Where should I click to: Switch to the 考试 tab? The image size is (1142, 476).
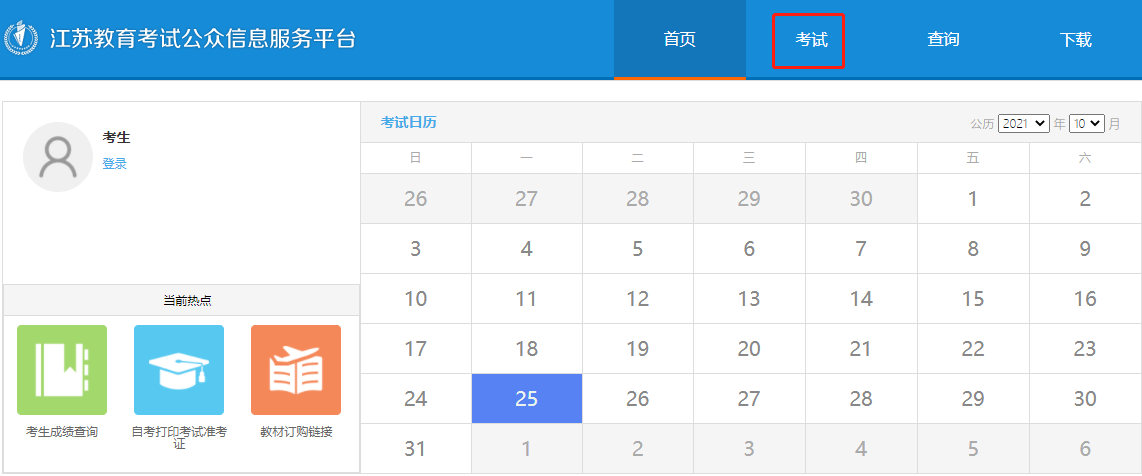coord(811,40)
